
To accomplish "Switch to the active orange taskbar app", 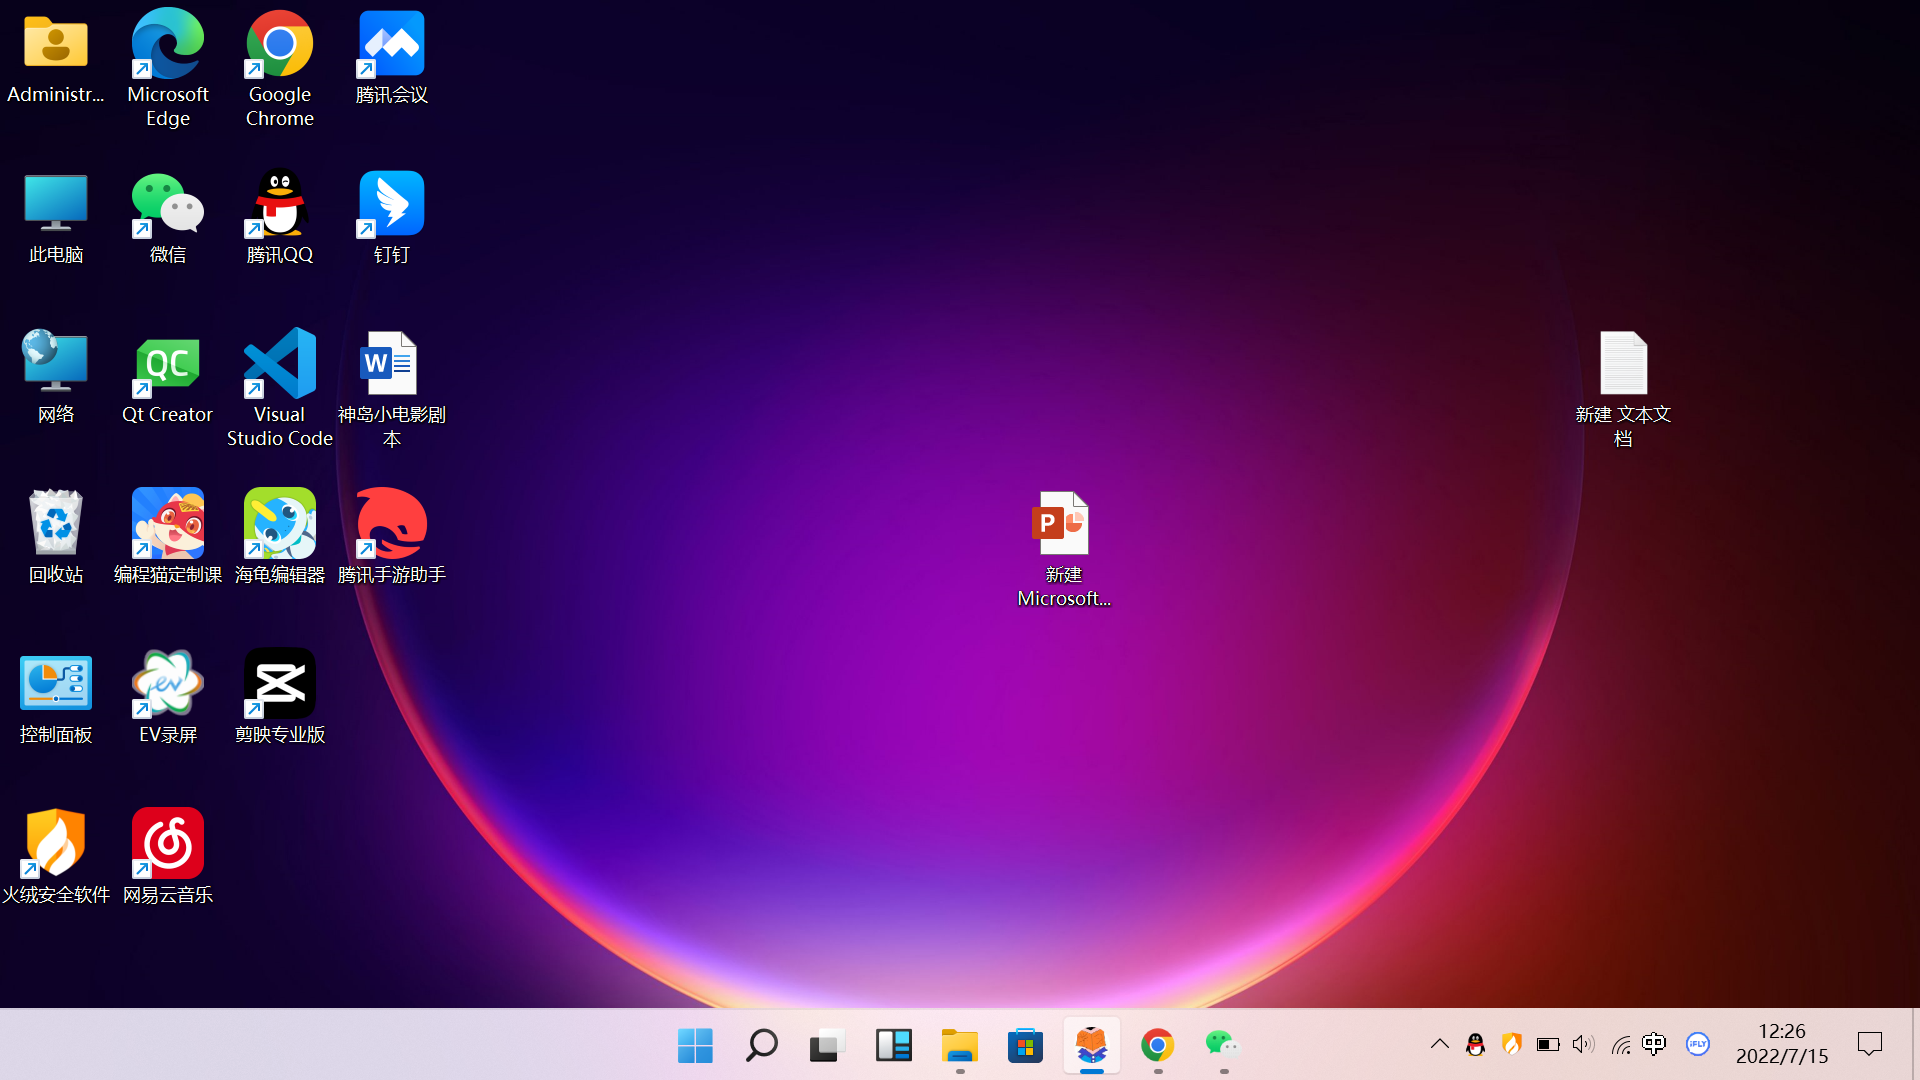I will (1091, 1046).
